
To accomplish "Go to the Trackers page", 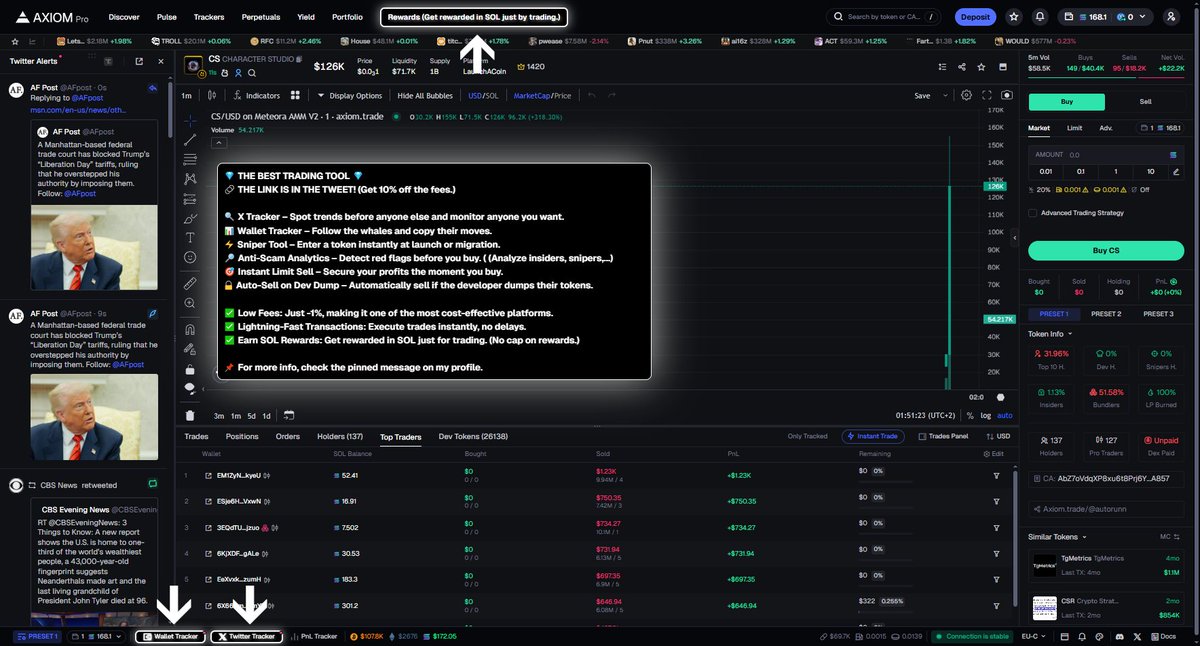I will click(209, 17).
